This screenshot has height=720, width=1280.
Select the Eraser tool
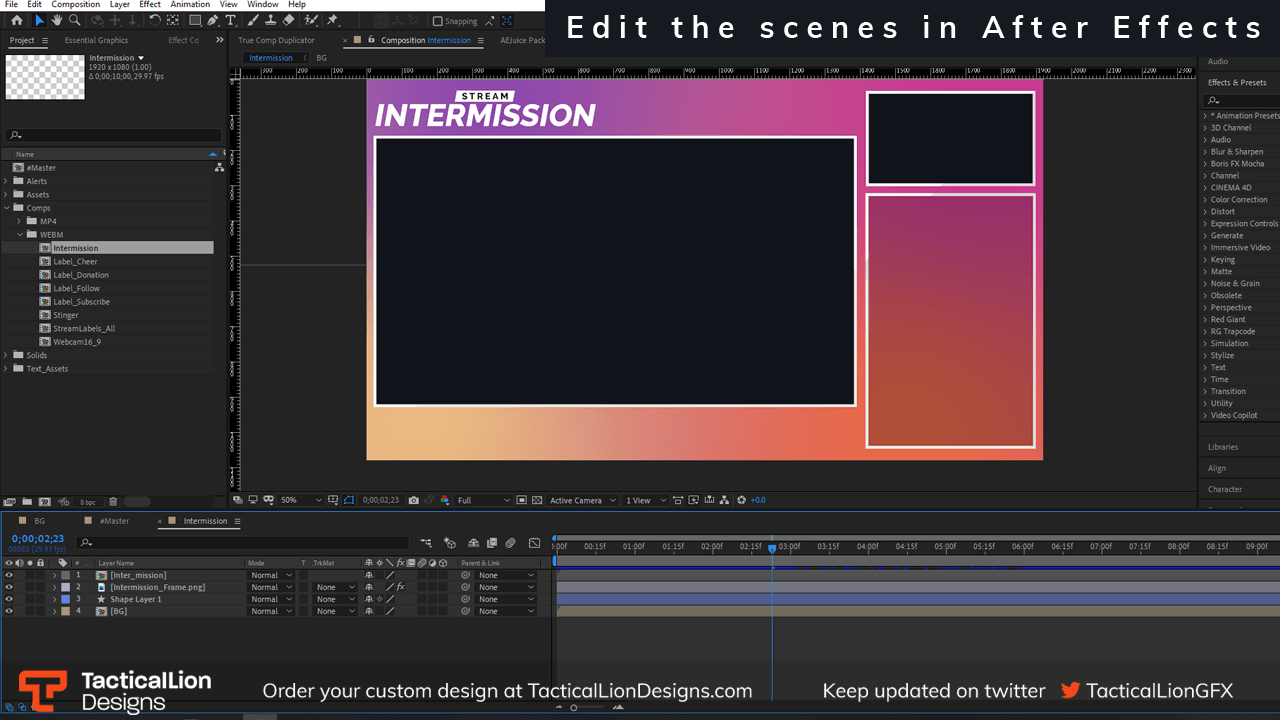[288, 20]
